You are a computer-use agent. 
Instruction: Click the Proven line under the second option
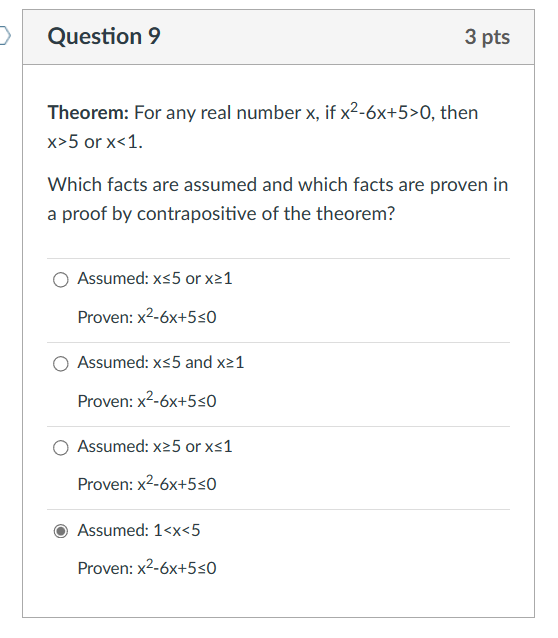[147, 400]
